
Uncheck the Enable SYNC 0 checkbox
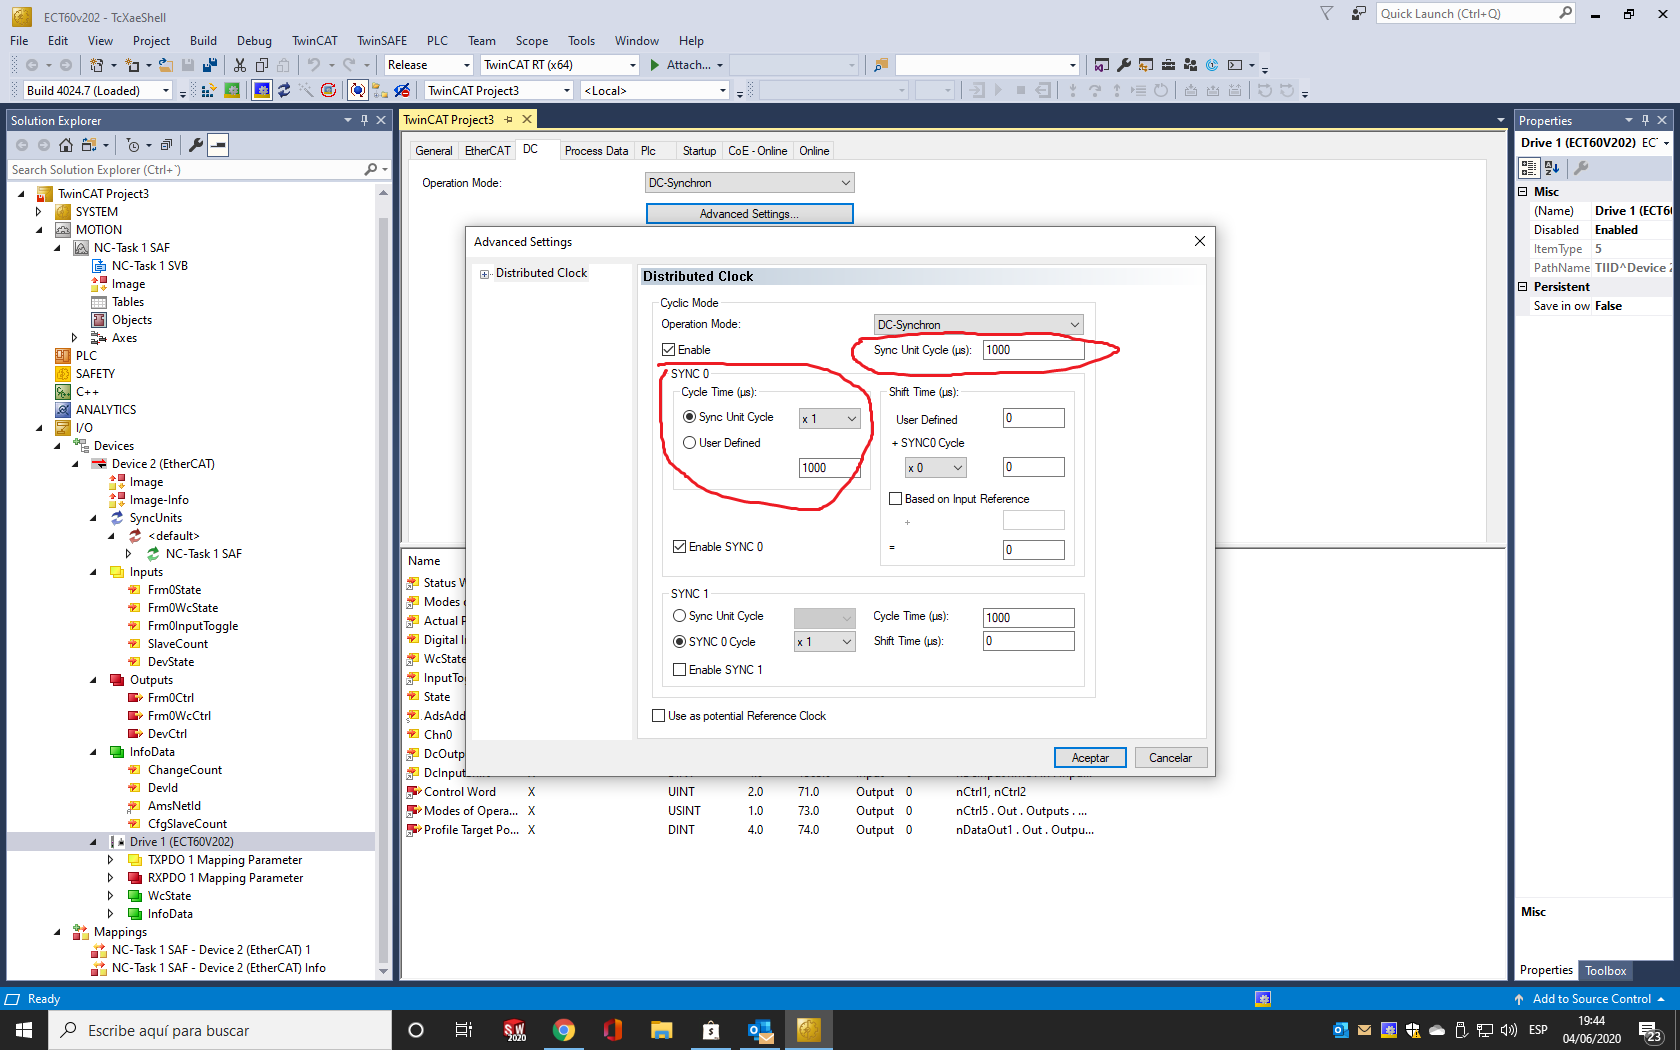(x=679, y=547)
